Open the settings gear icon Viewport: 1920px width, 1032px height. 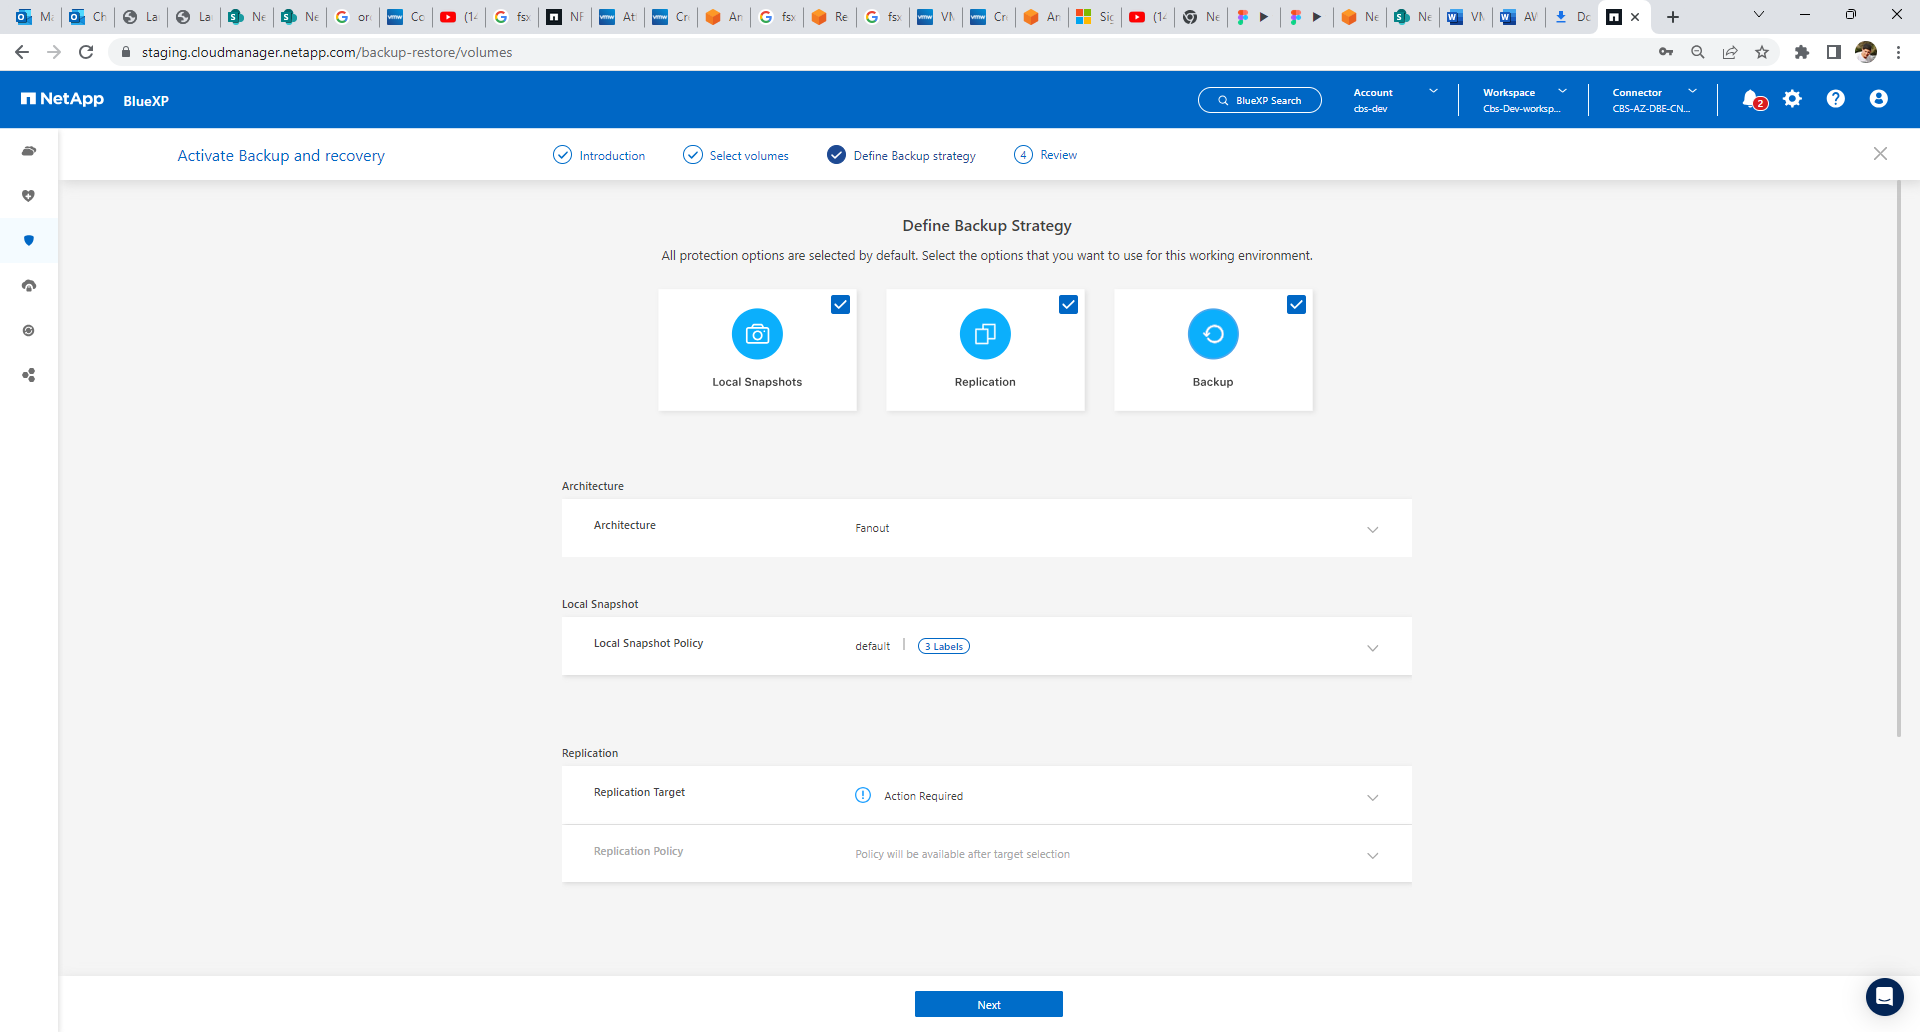(1792, 99)
